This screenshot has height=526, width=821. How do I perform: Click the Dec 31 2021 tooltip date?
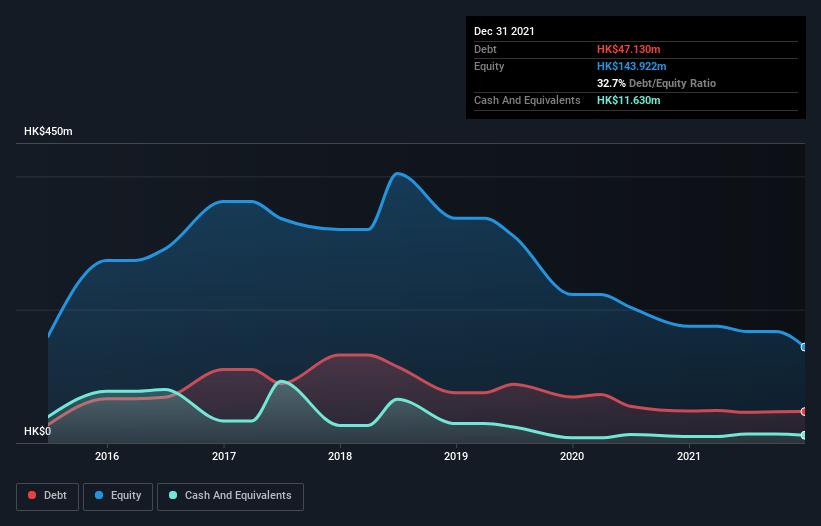[x=504, y=31]
